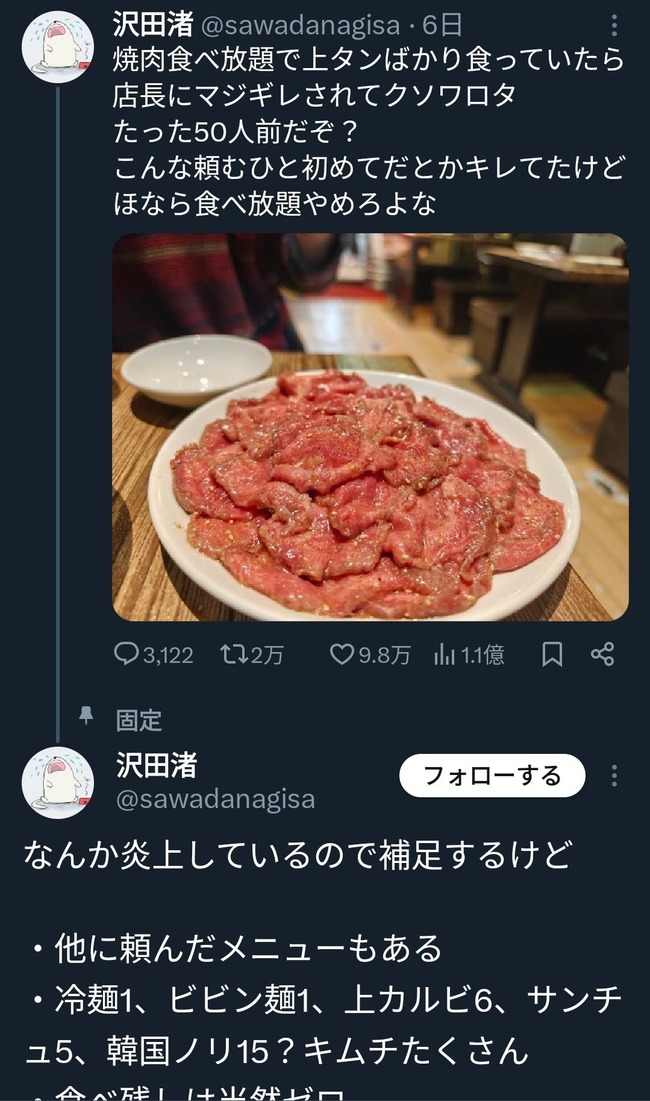Tap the share icon under the meat photo
This screenshot has width=650, height=1101.
602,654
